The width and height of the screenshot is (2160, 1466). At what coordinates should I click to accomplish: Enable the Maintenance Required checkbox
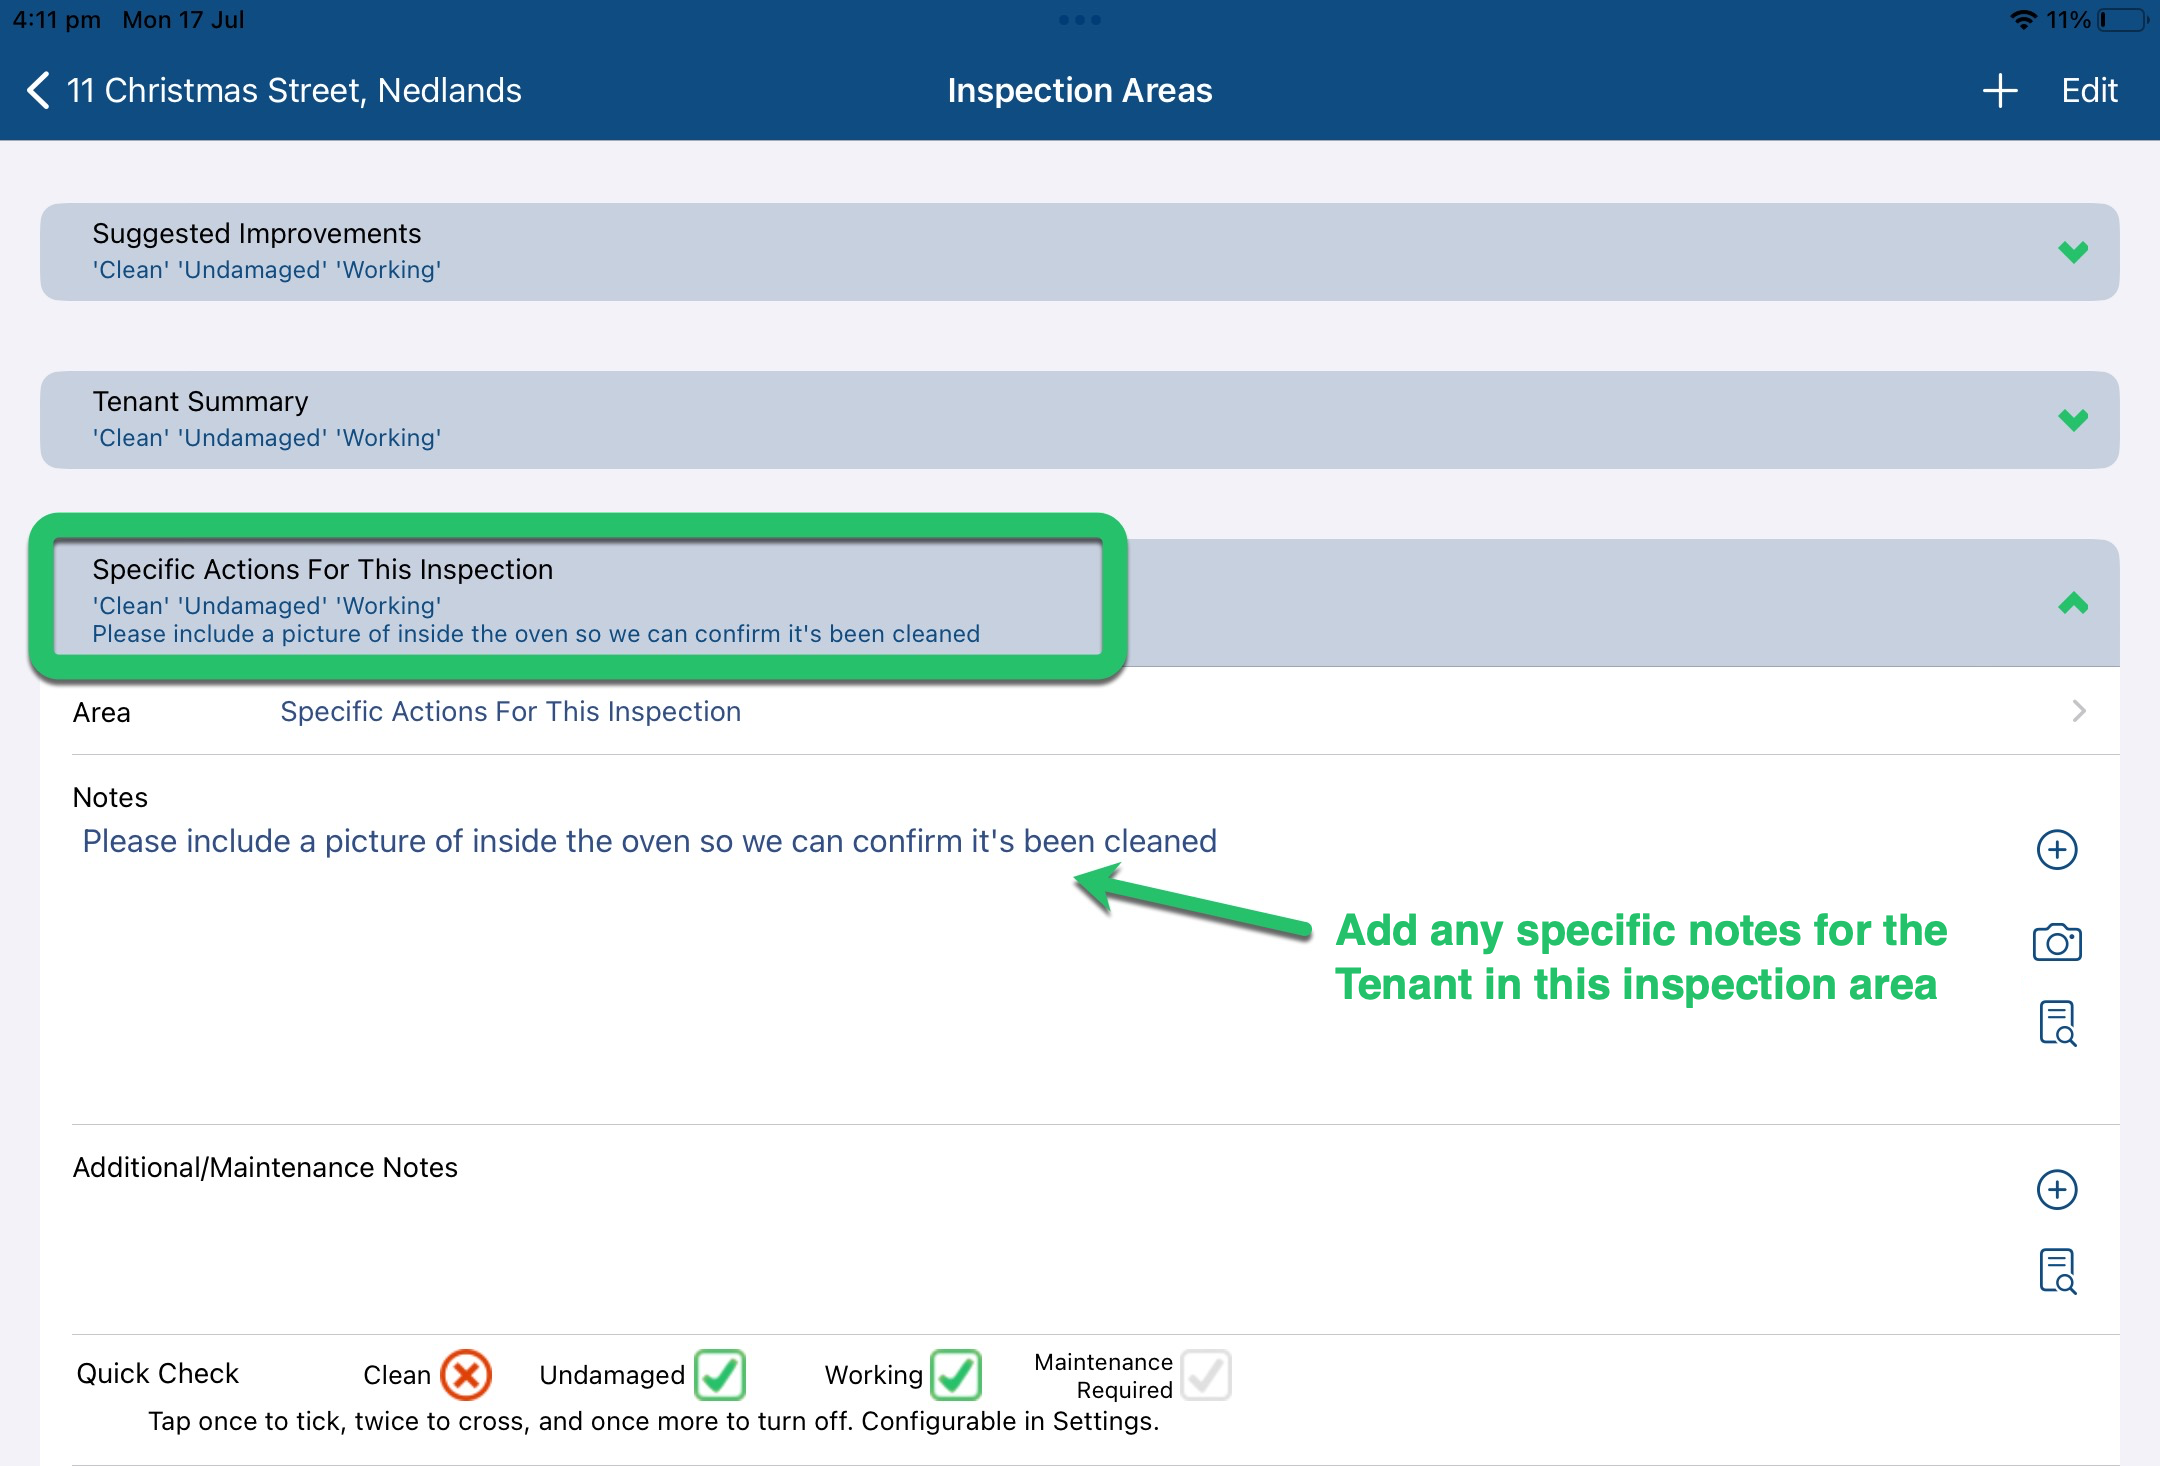coord(1205,1375)
